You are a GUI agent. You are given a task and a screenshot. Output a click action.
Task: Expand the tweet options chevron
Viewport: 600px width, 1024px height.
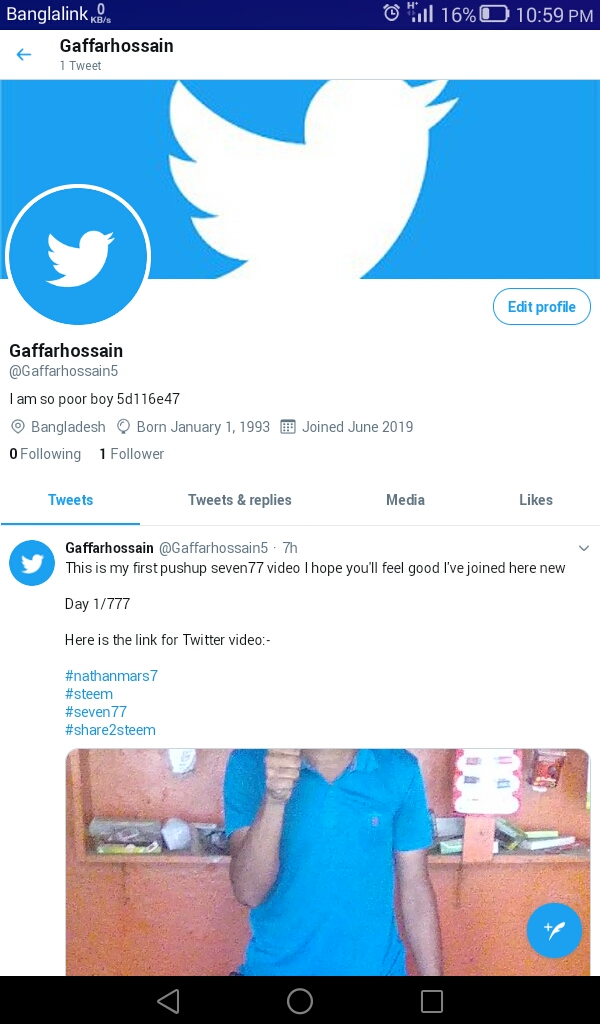click(584, 548)
